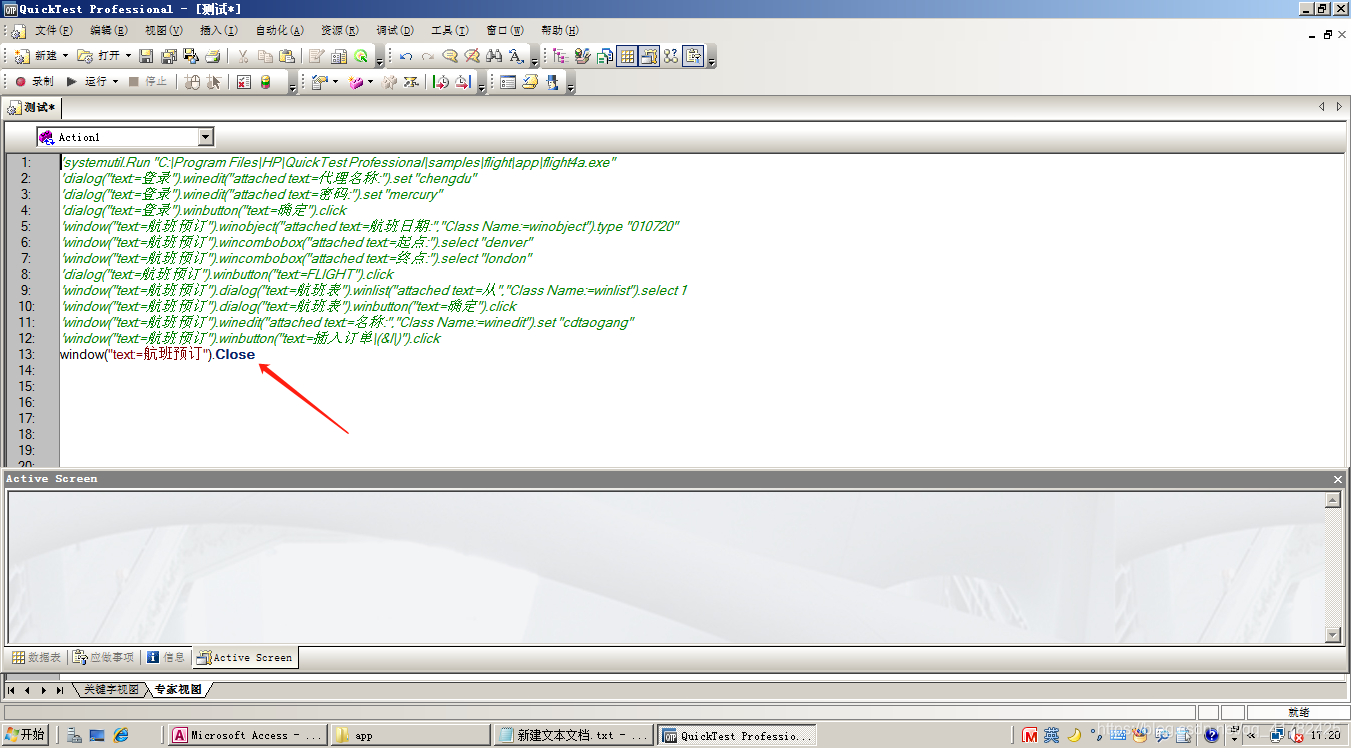This screenshot has height=748, width=1351.
Task: Click the muted volume icon in the system tray
Action: pos(1297,735)
